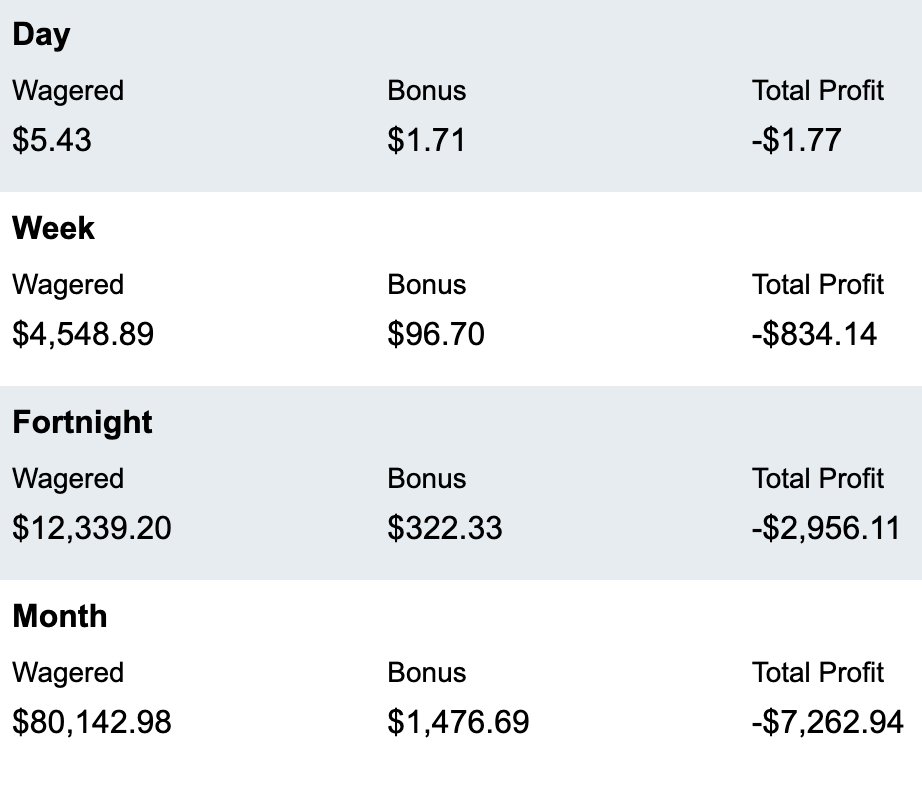Viewport: 922px width, 808px height.
Task: Click the Week bonus value $96.70
Action: pos(436,334)
